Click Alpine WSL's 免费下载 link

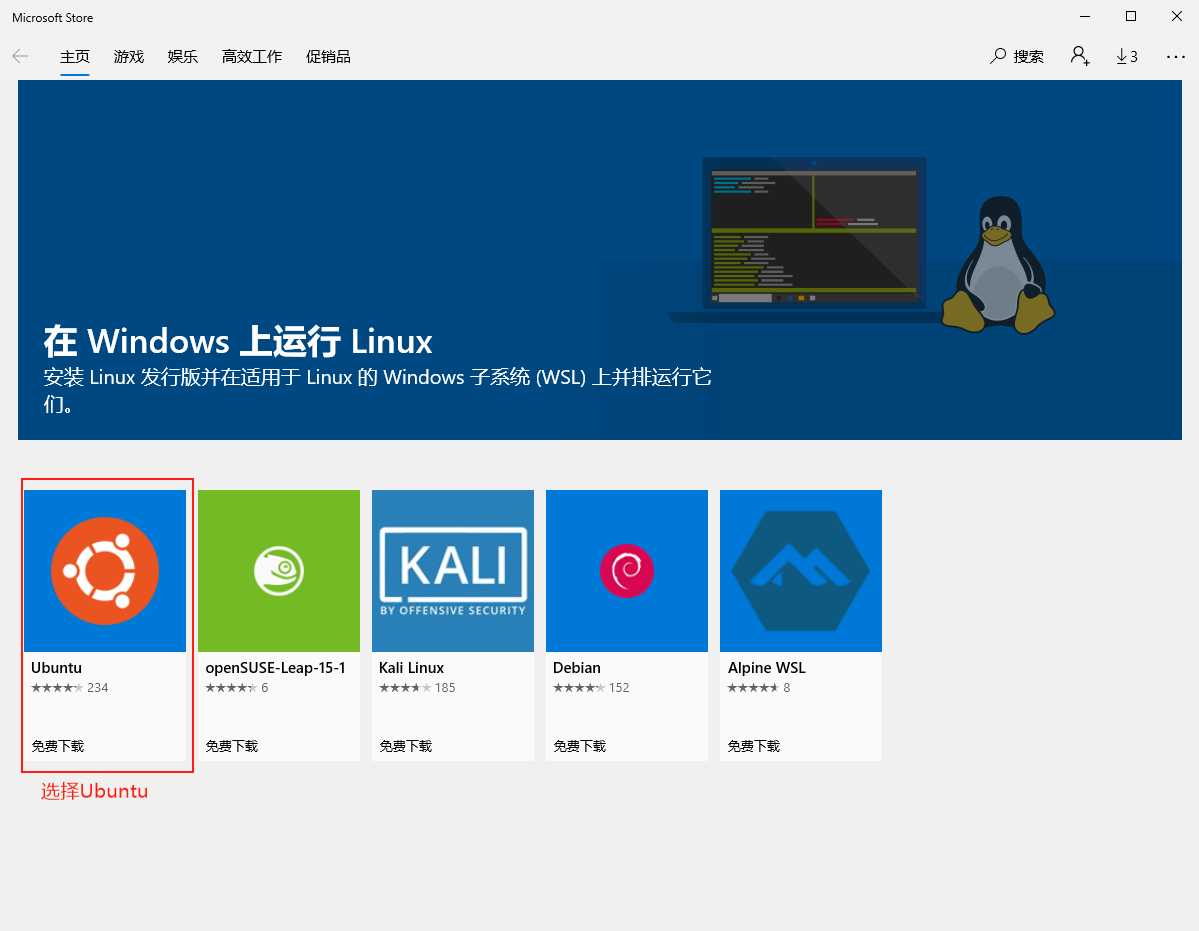coord(754,745)
